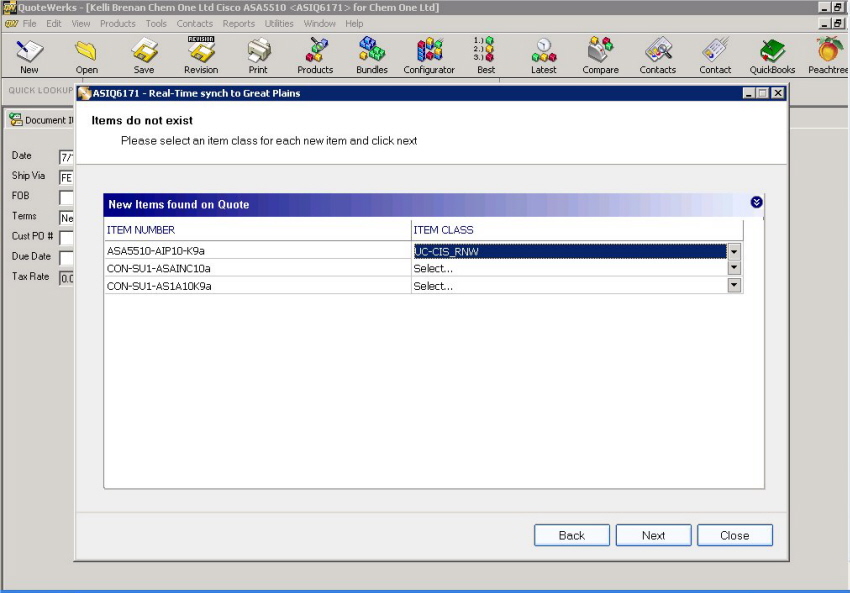Click the ITEM NUMBER column header
The width and height of the screenshot is (850, 593).
pos(257,230)
